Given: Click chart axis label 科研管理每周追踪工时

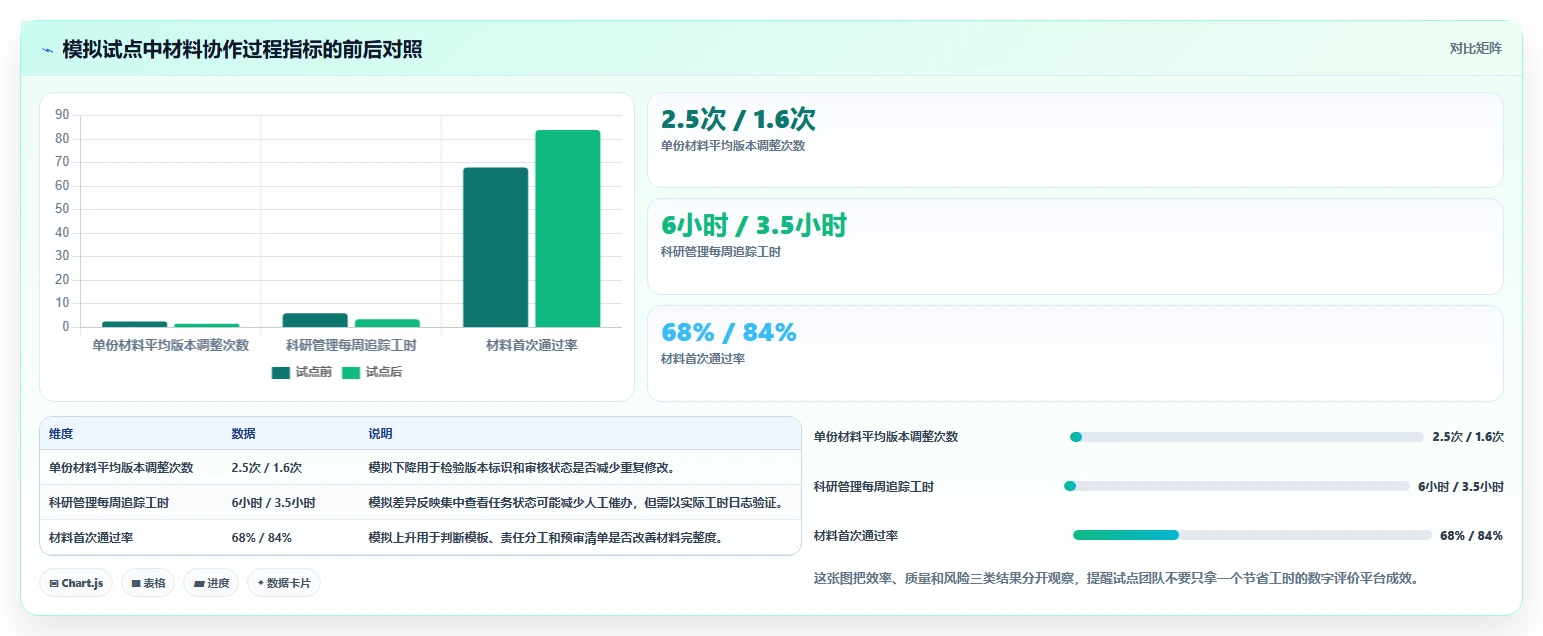Looking at the screenshot, I should coord(351,345).
